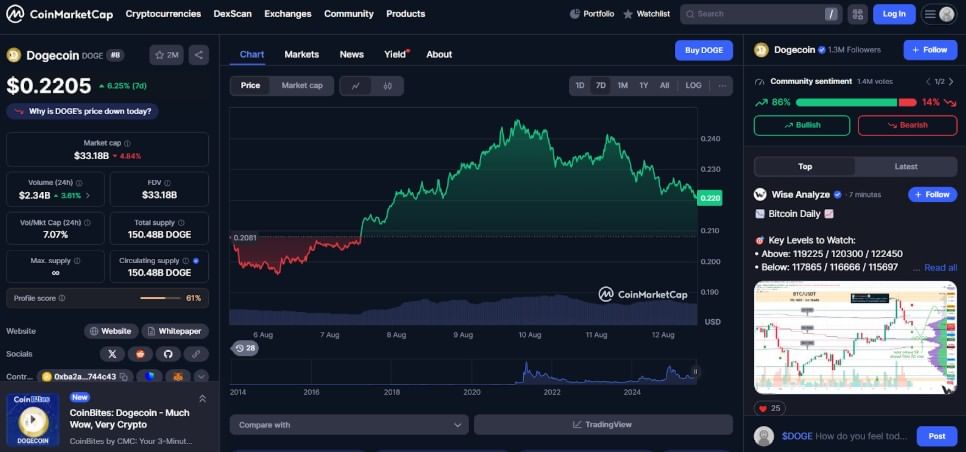Open Dogecoin Reddit social link
Image resolution: width=966 pixels, height=452 pixels.
tap(140, 354)
